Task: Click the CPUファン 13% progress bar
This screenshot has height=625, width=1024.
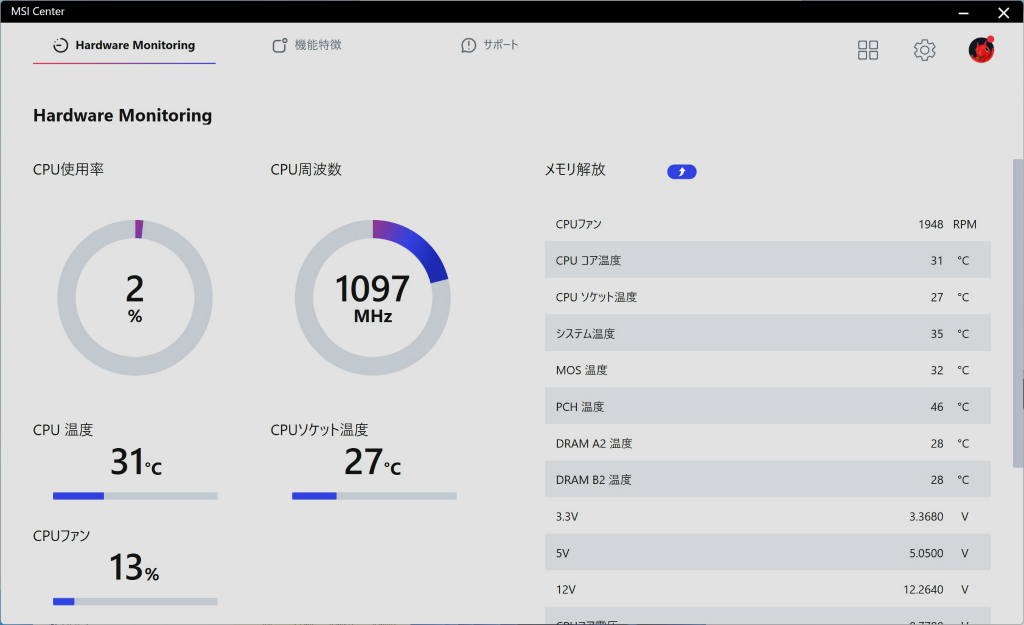Action: pos(135,601)
